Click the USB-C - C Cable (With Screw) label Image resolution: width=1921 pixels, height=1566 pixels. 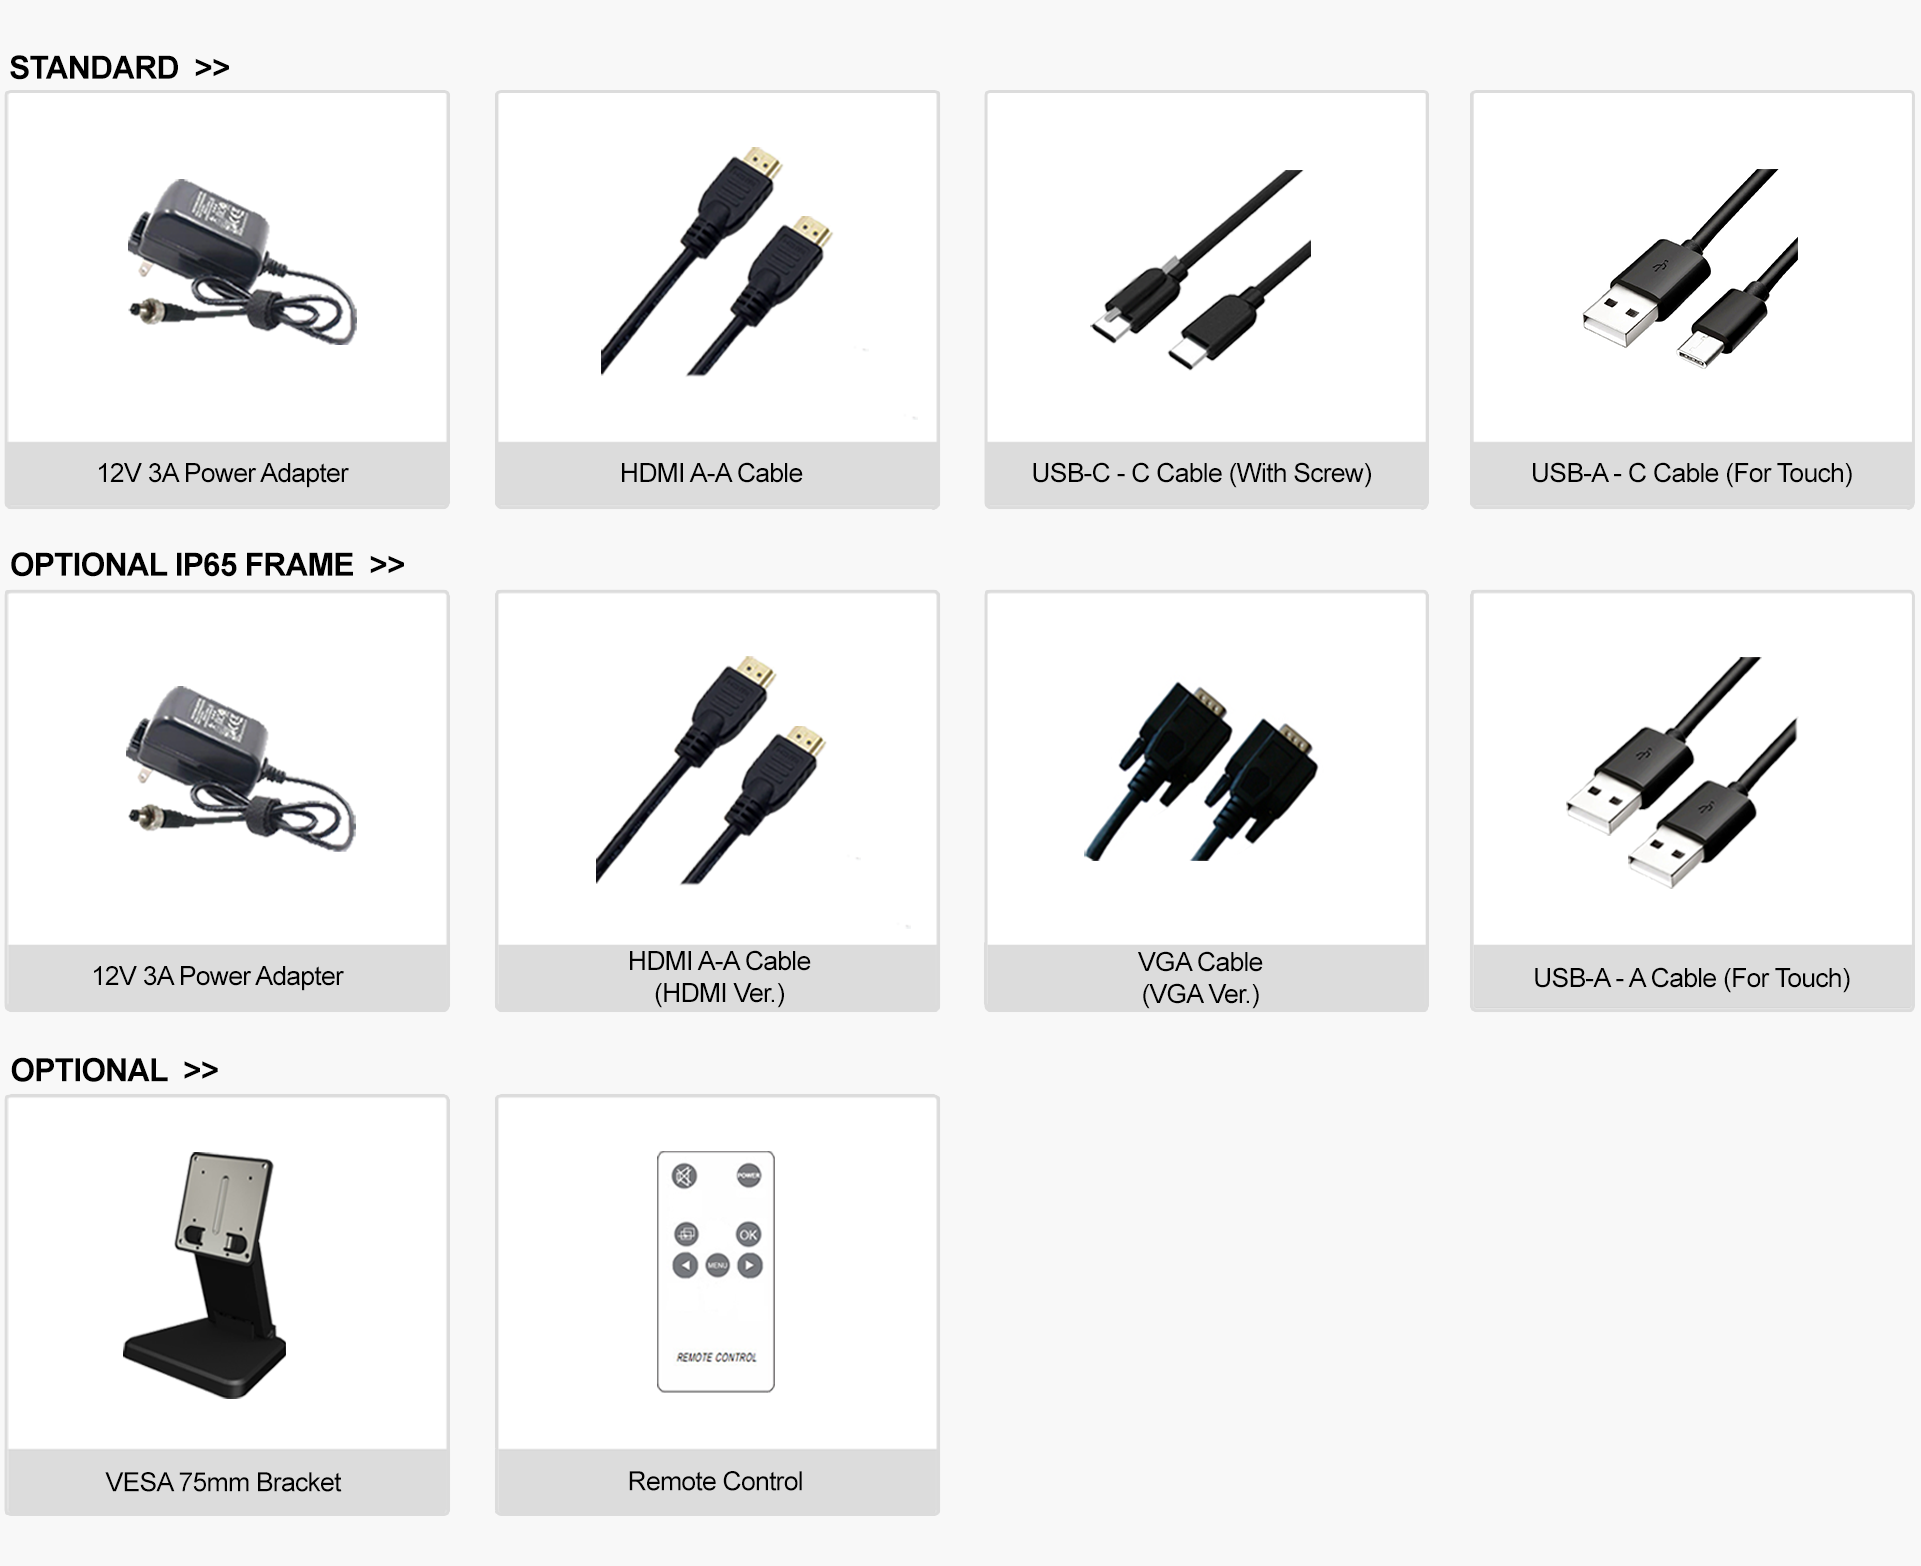pos(1202,473)
